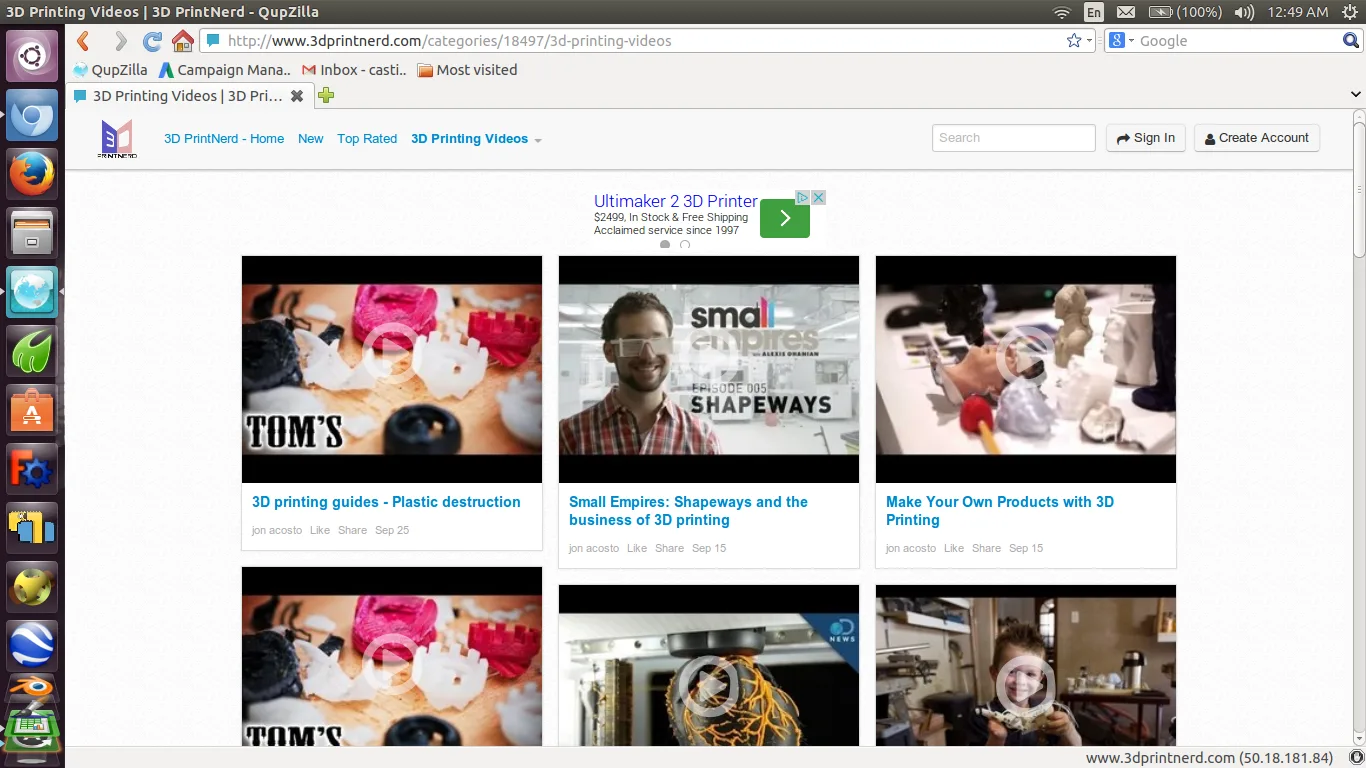
Task: Open Google Earth from the launcher
Action: point(32,645)
